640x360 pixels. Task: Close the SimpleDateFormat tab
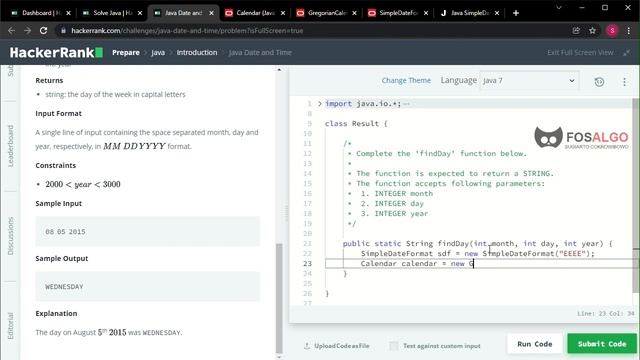tap(426, 13)
